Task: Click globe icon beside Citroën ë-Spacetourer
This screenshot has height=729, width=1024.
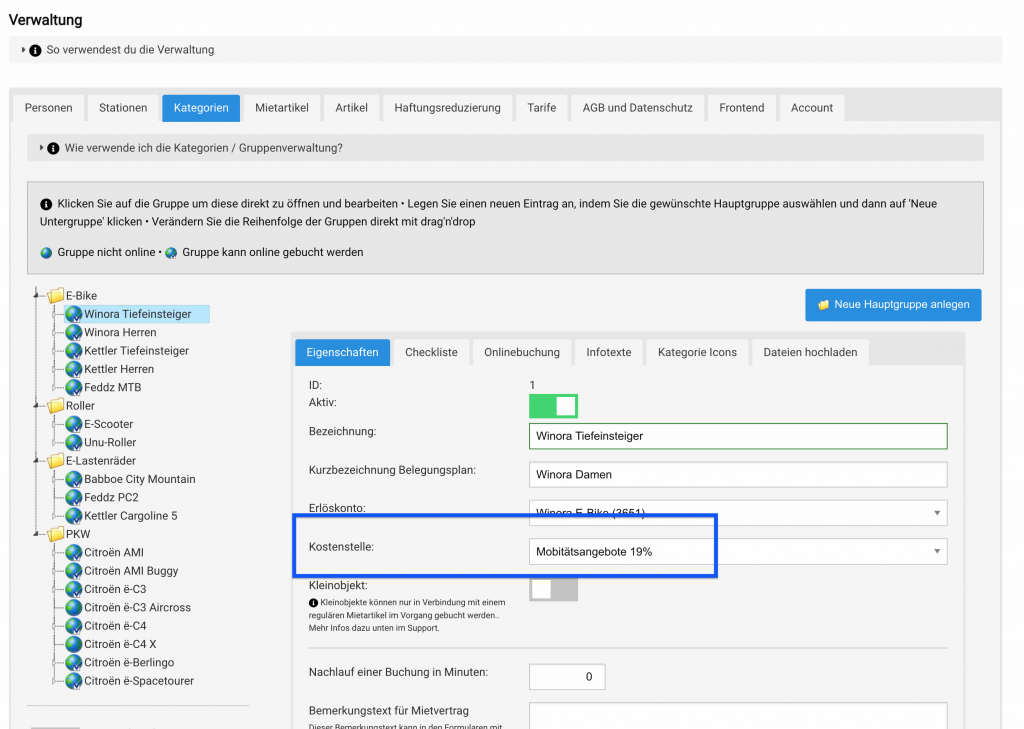Action: (x=74, y=680)
